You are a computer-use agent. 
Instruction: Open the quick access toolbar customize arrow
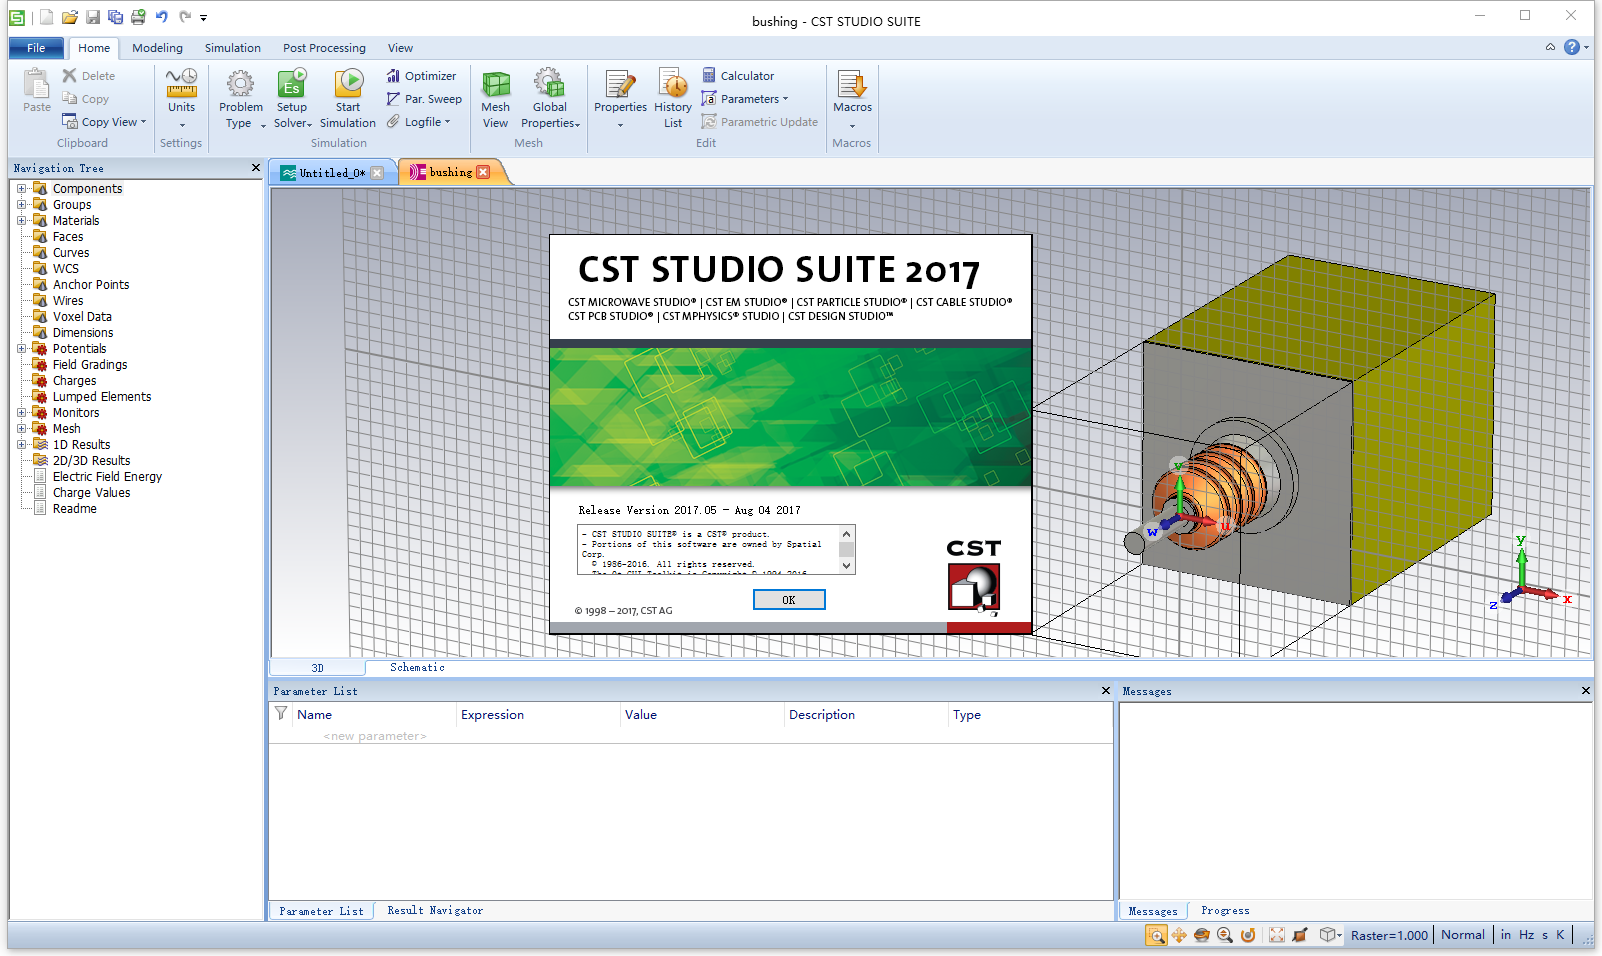click(204, 17)
